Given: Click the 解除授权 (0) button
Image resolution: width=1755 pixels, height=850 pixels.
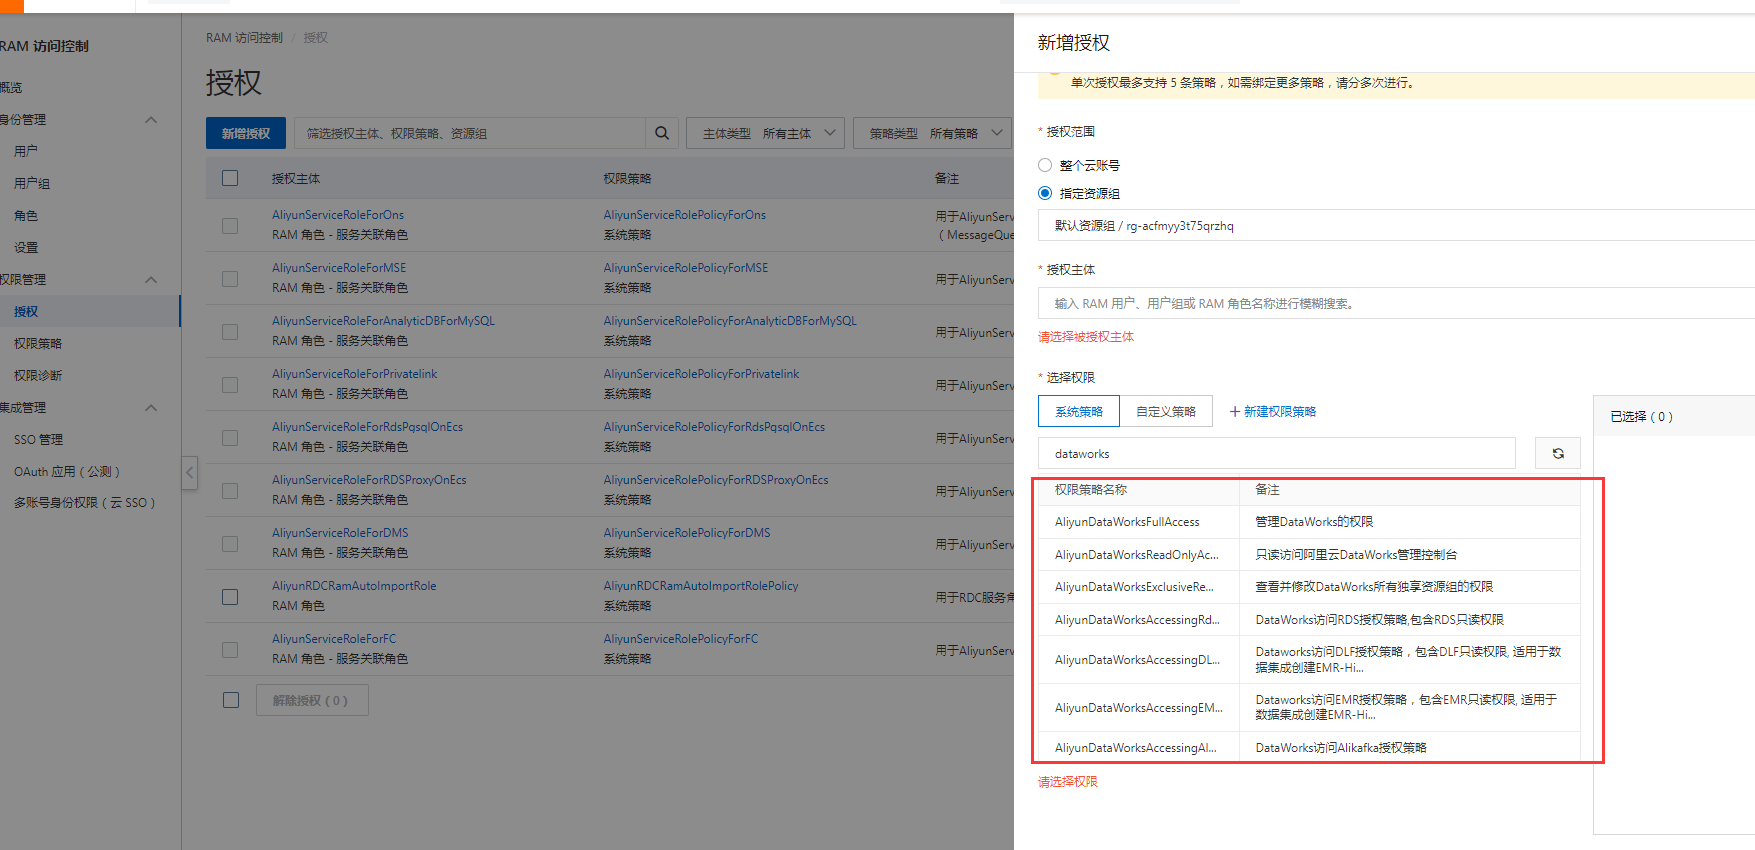Looking at the screenshot, I should pyautogui.click(x=312, y=700).
